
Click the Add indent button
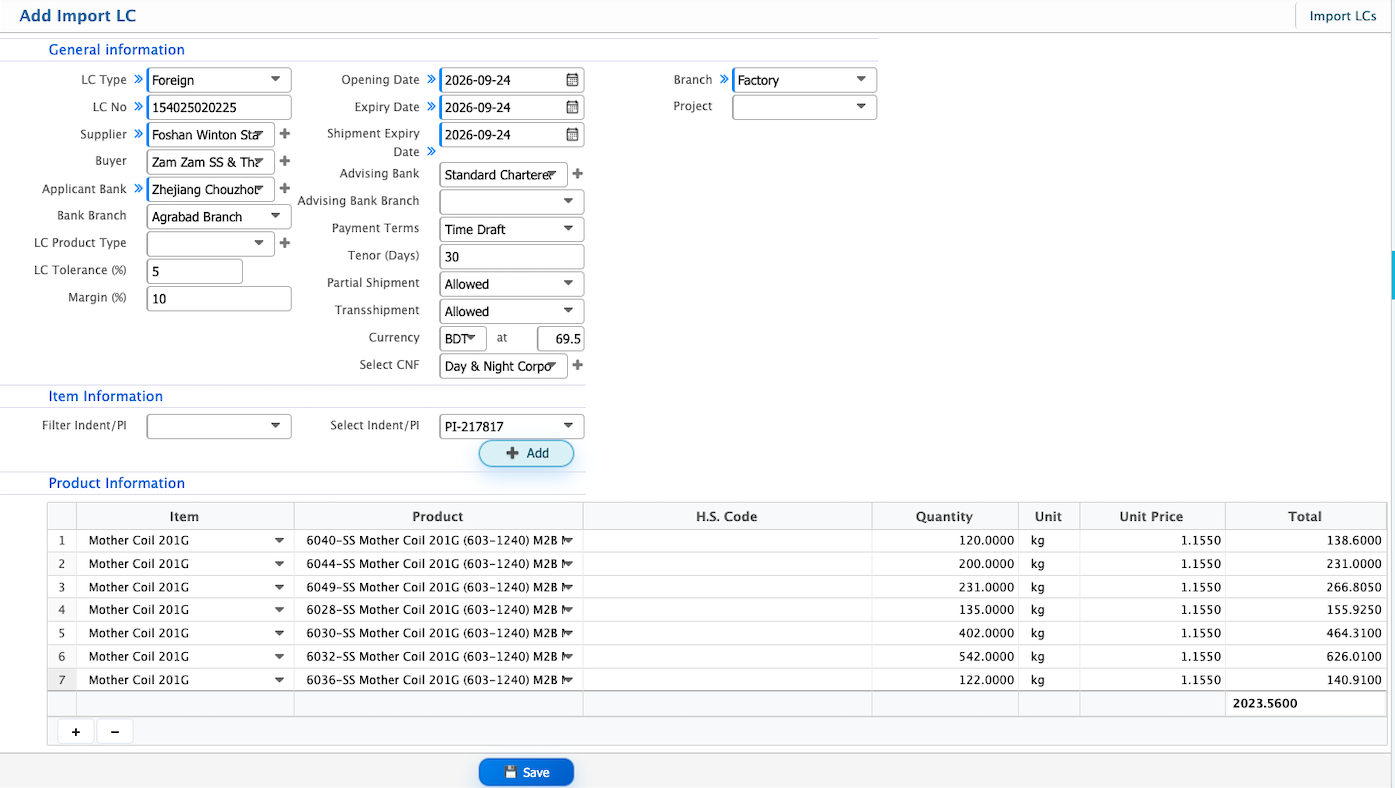(x=527, y=453)
